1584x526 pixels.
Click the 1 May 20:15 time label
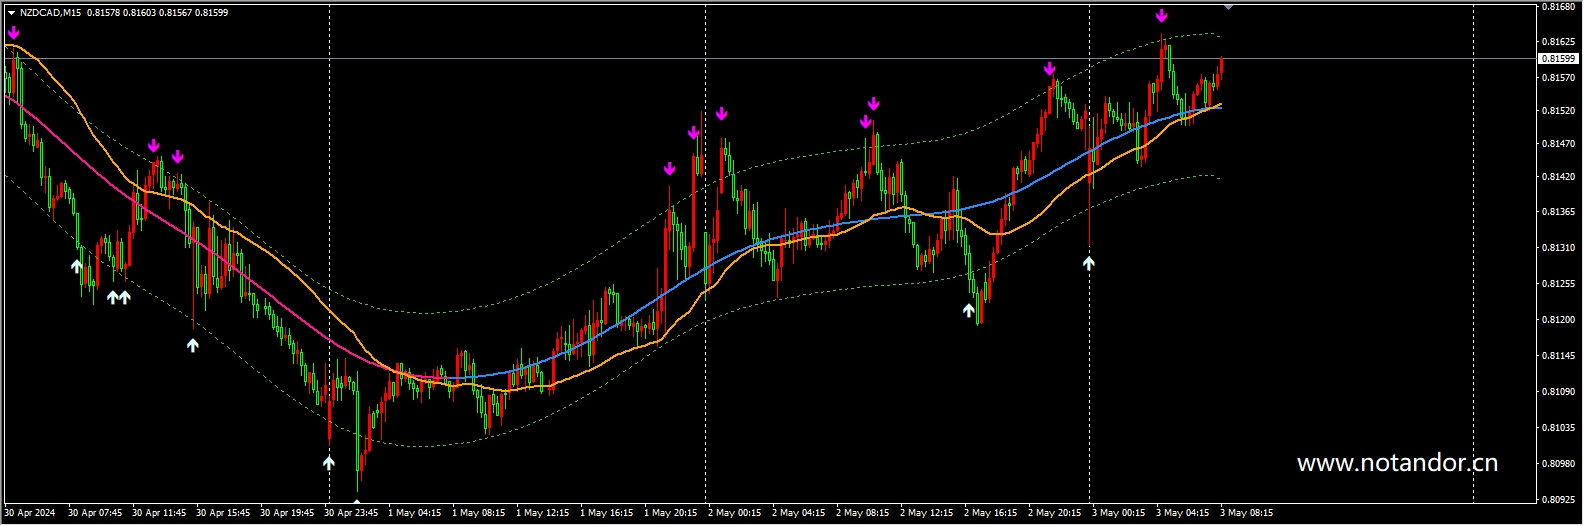(x=670, y=513)
